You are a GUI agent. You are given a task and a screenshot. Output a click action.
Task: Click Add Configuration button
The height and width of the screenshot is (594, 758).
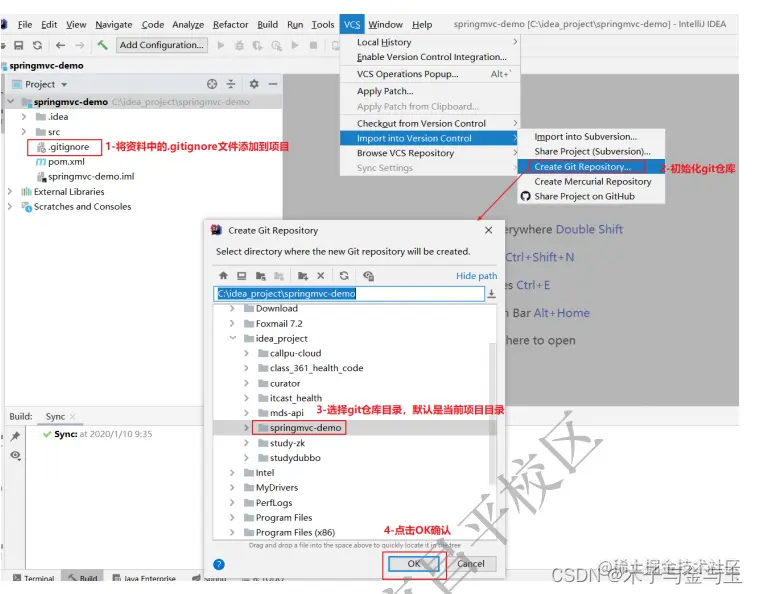point(161,45)
